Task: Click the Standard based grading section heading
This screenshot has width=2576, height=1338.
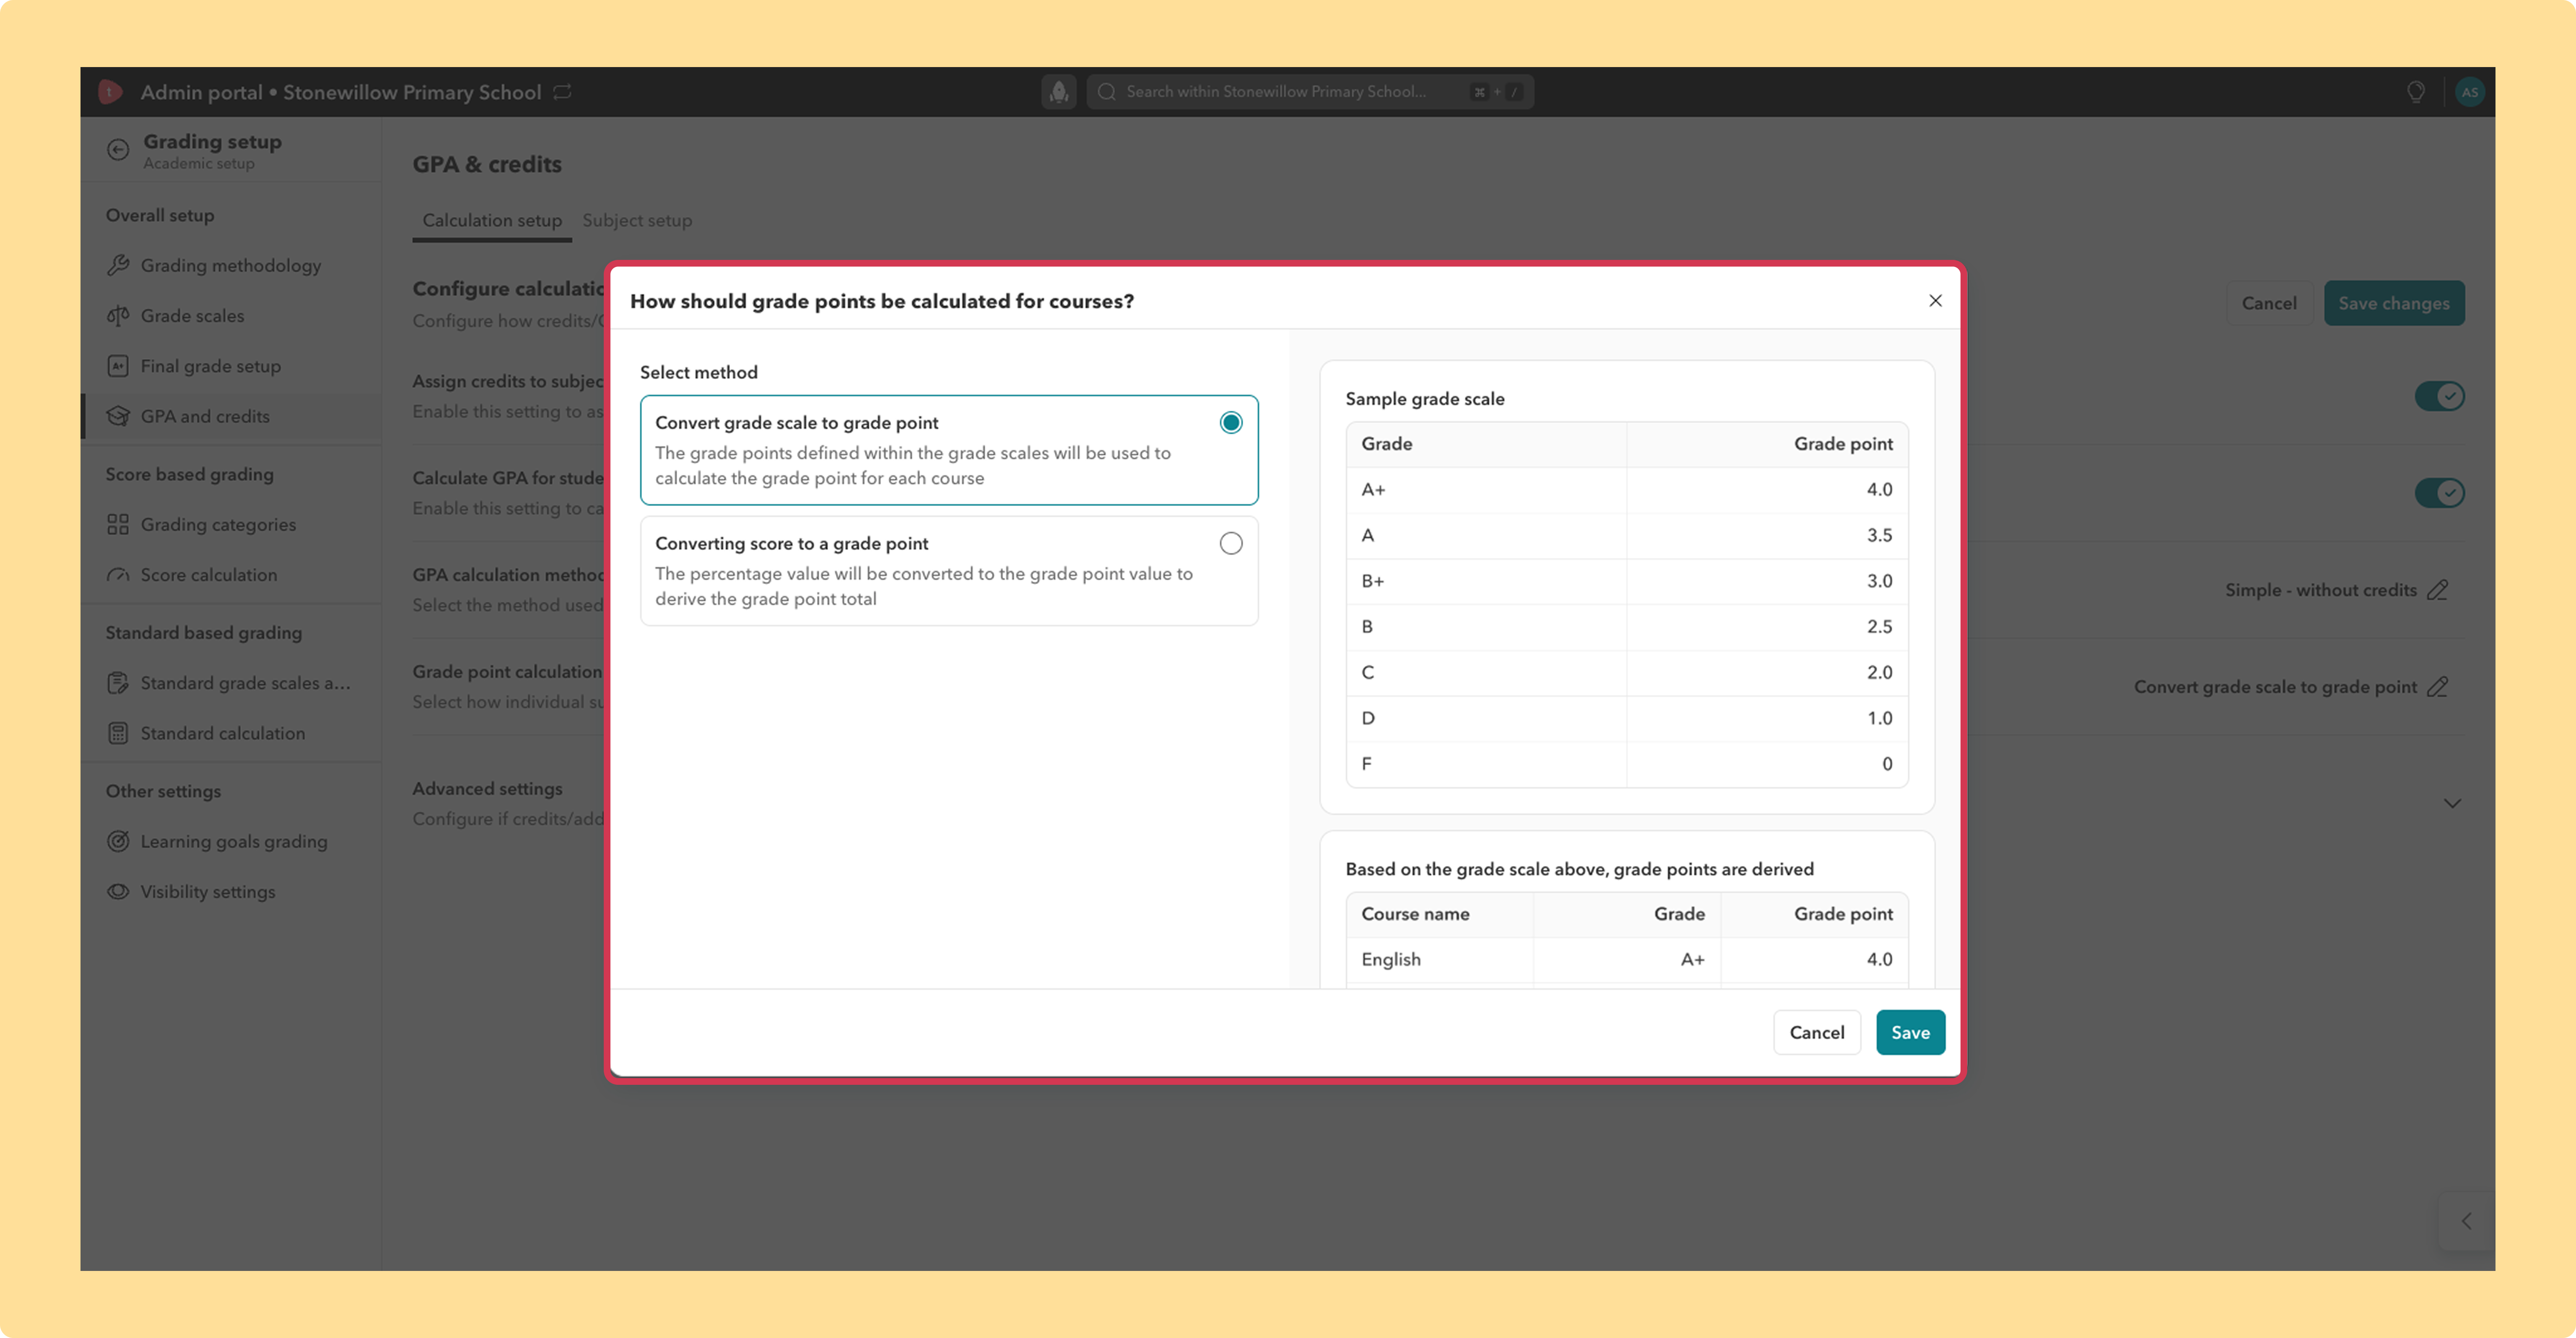Action: (204, 633)
